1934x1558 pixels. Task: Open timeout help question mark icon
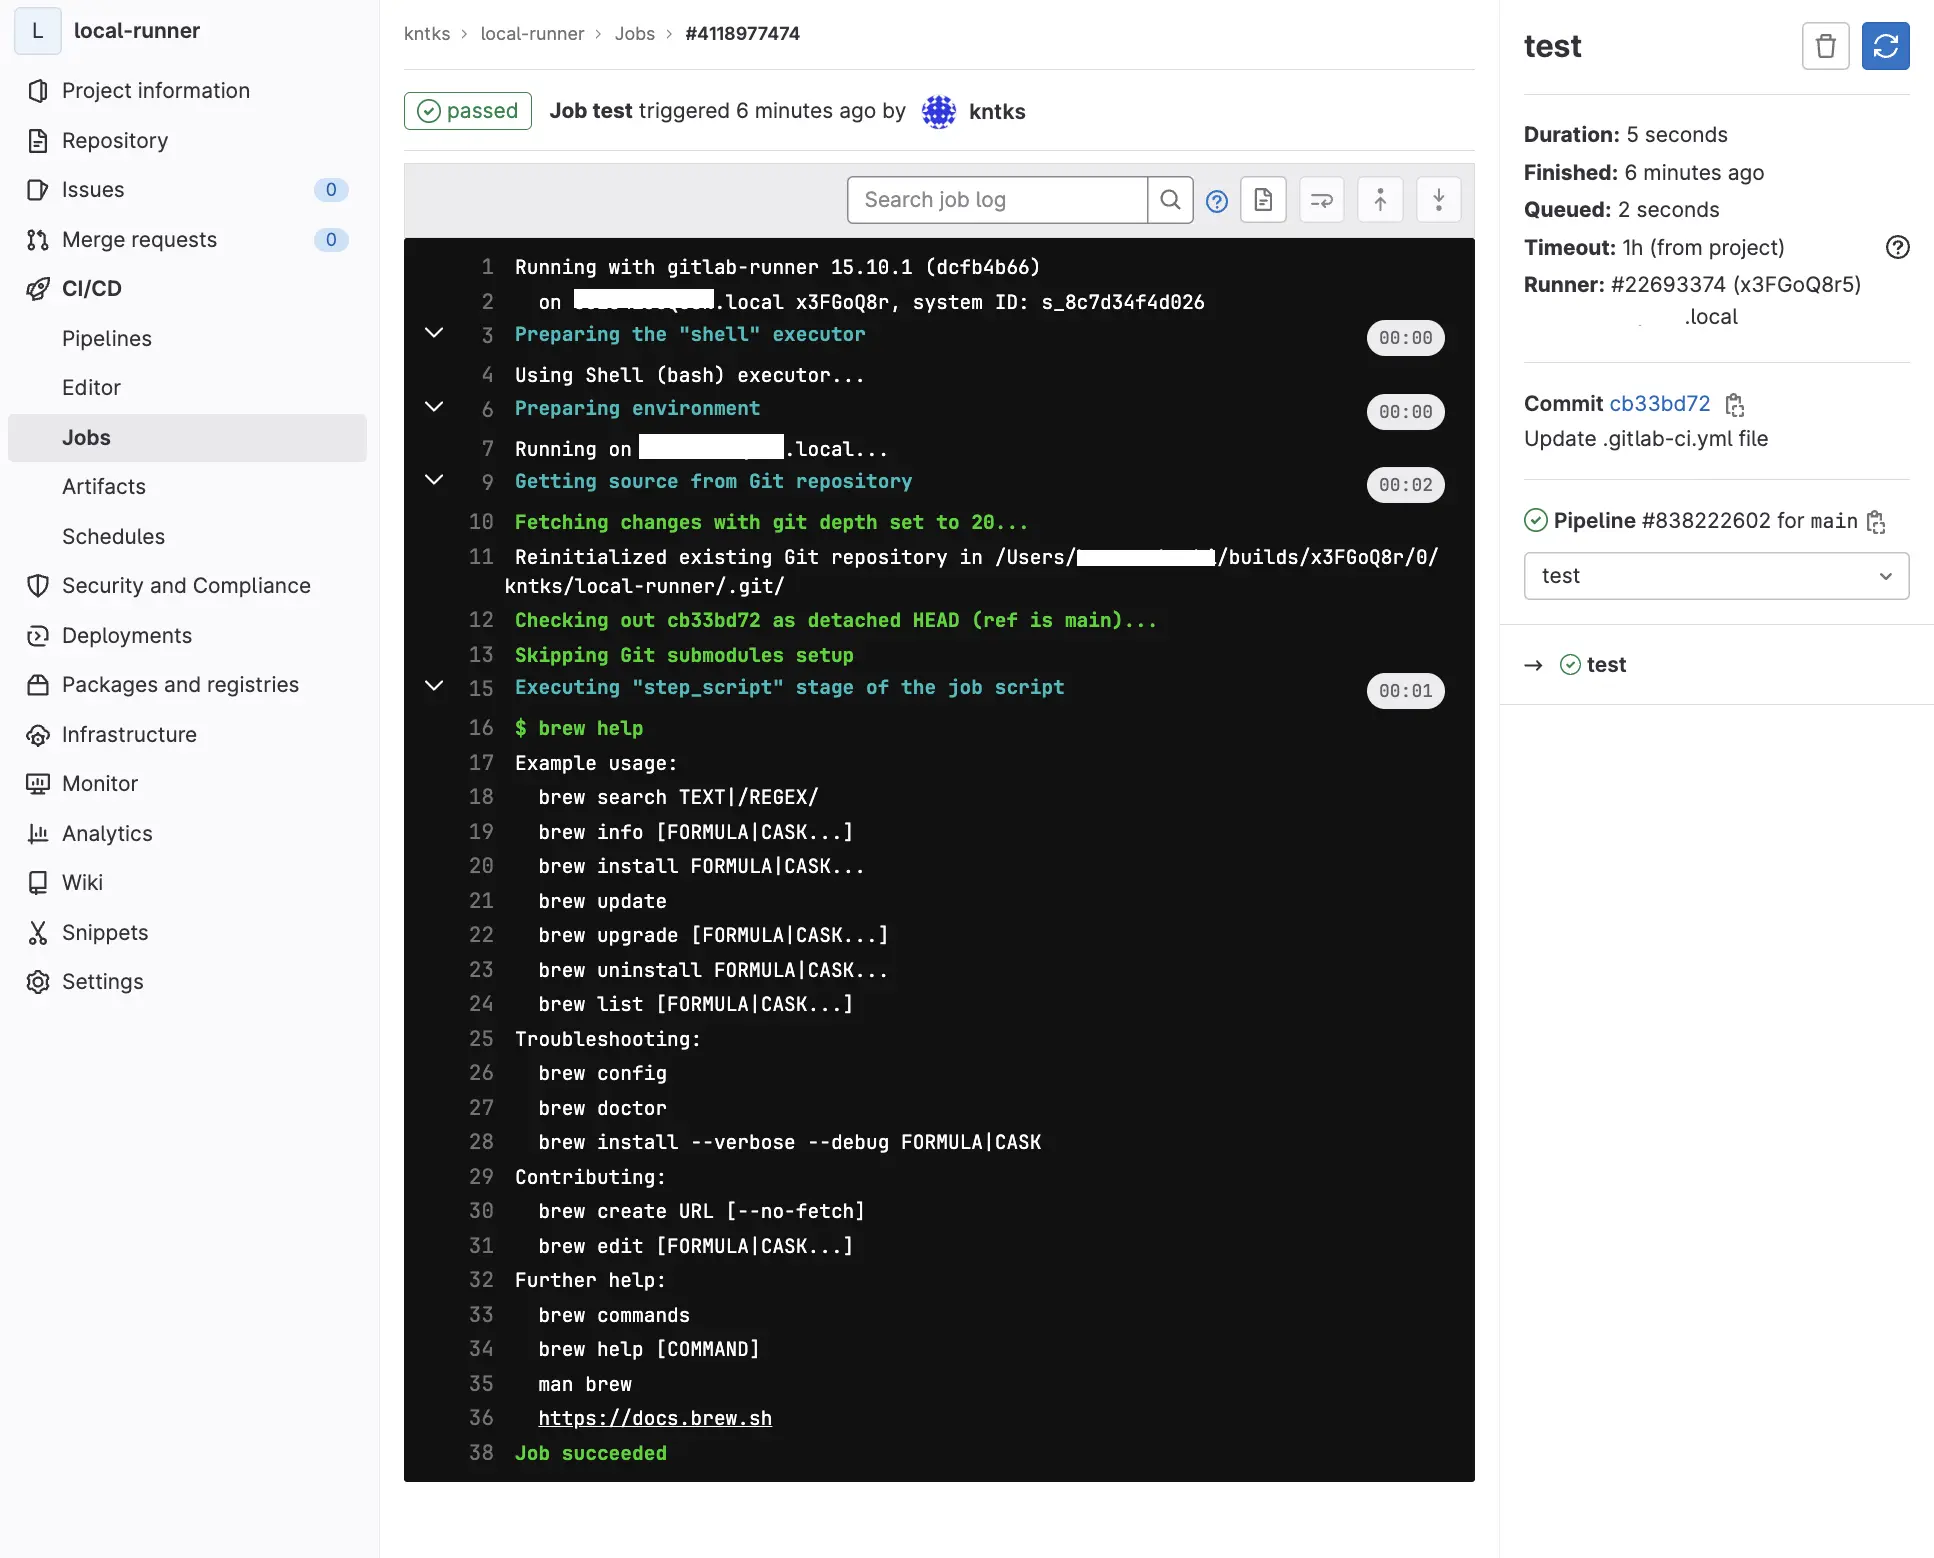pos(1897,247)
